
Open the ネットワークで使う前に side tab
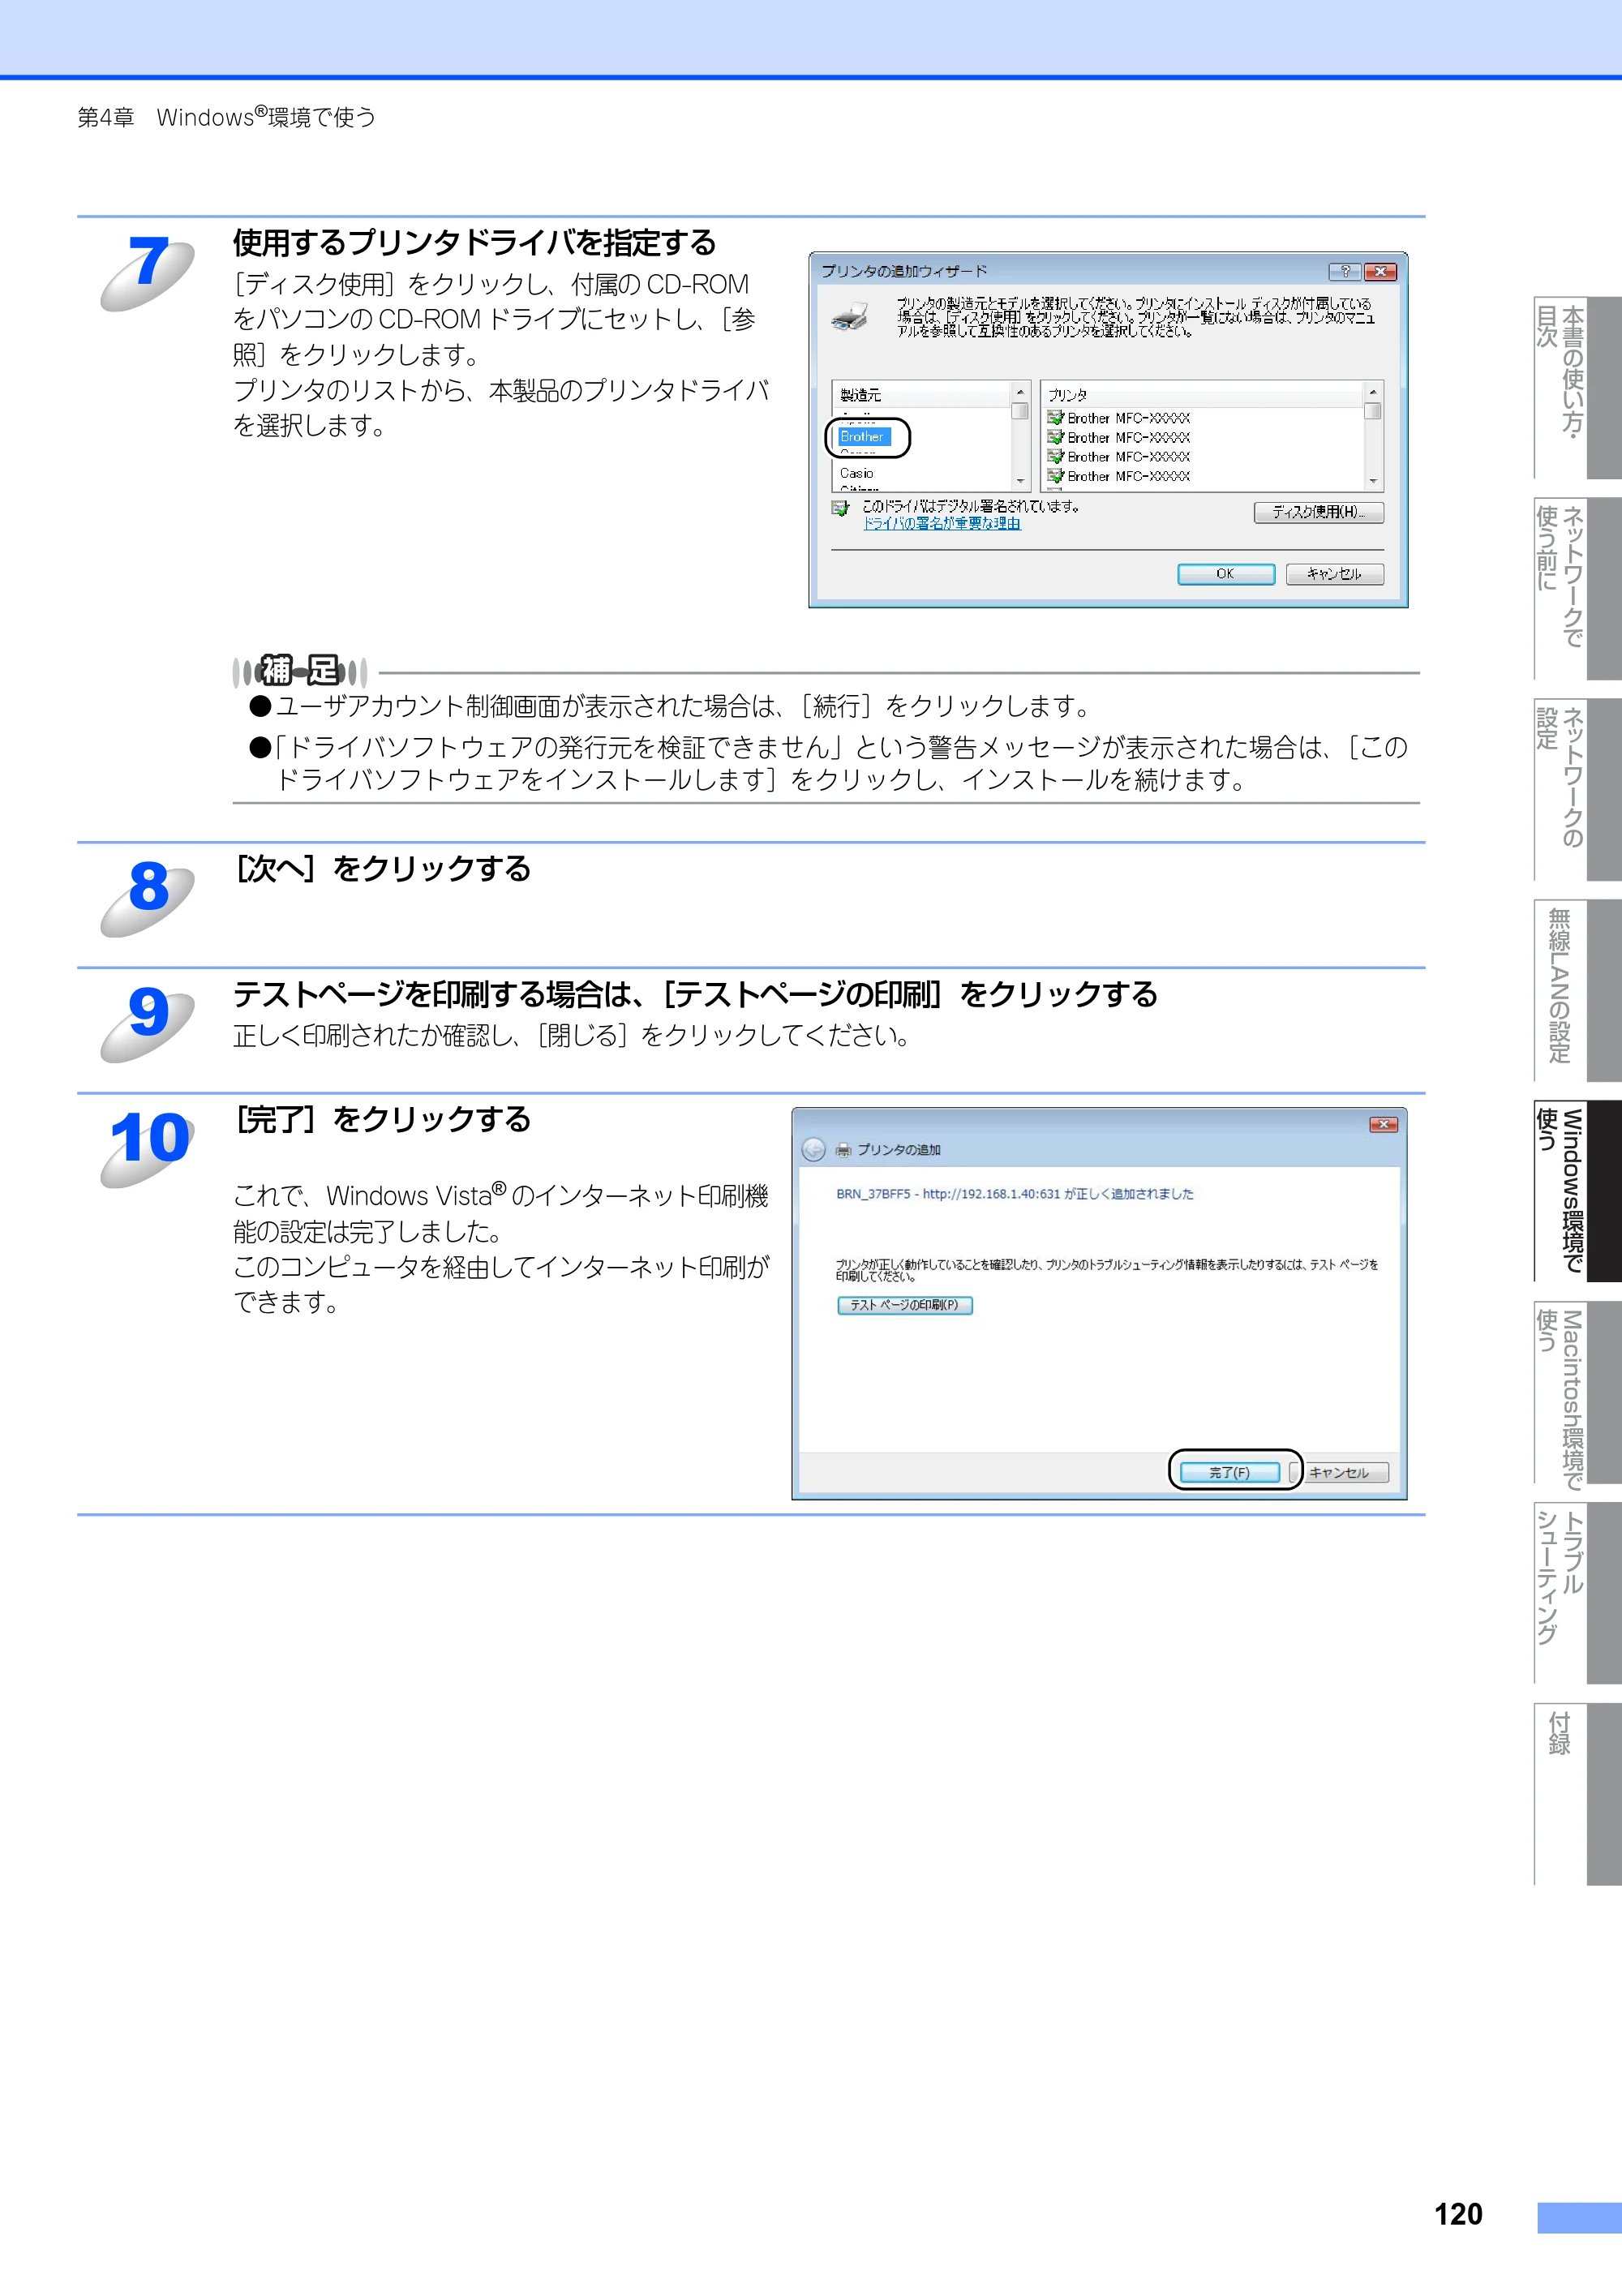point(1577,588)
